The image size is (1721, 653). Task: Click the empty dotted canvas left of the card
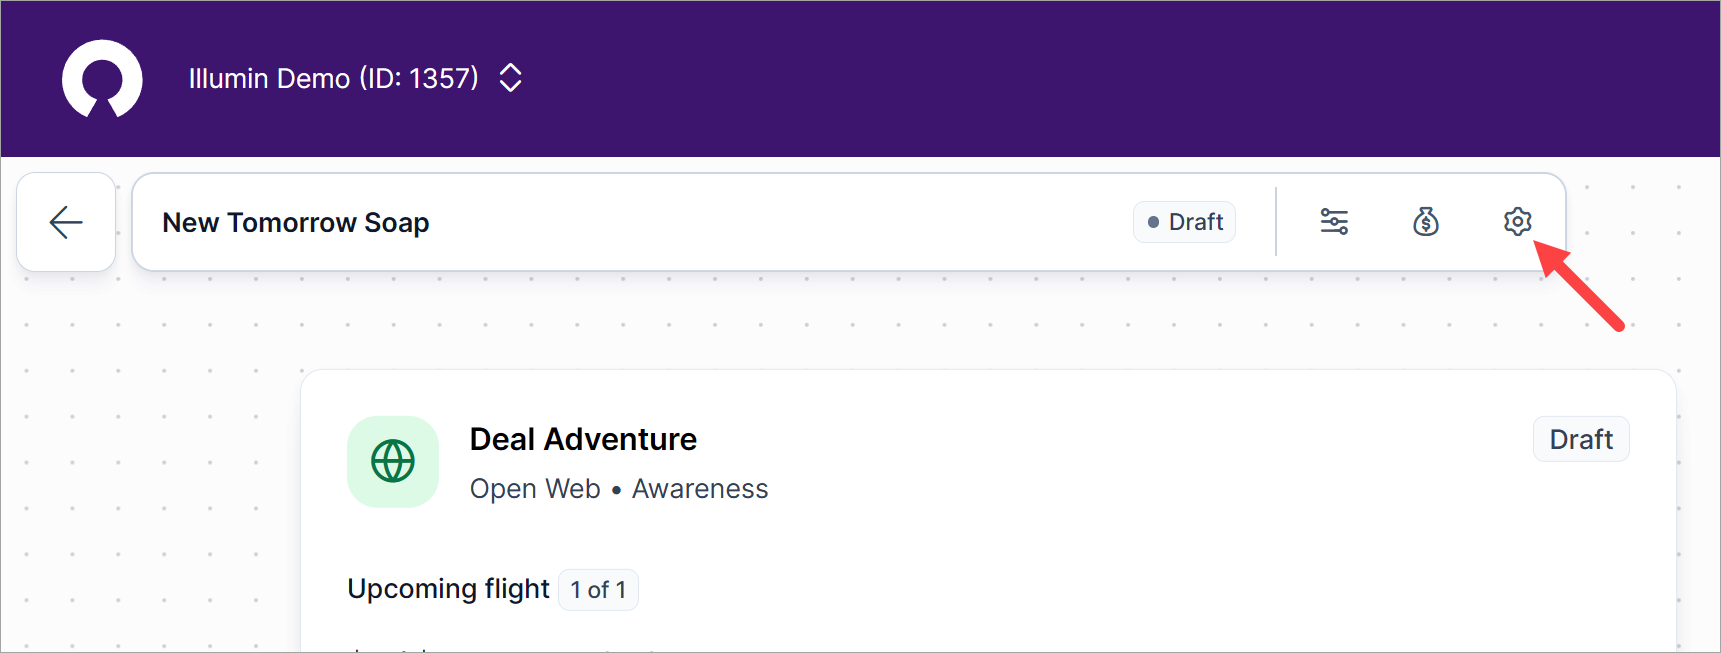tap(150, 480)
